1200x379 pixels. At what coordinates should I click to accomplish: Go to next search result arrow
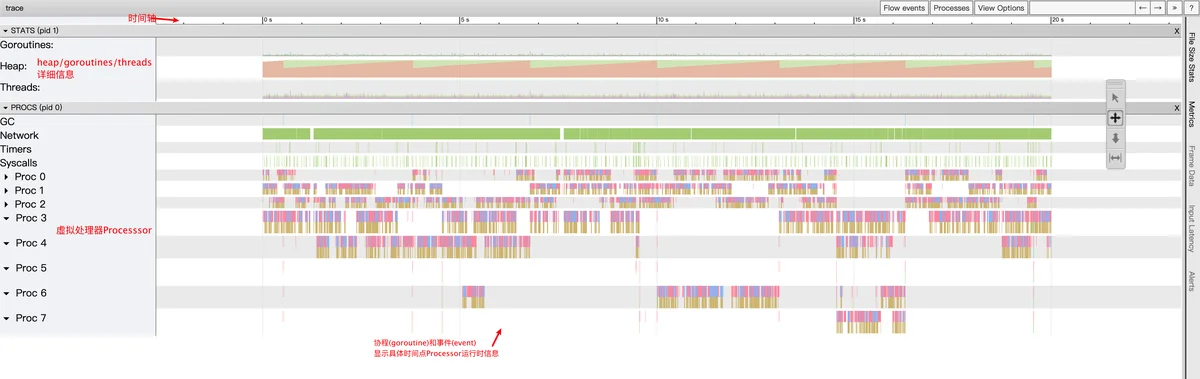[1157, 8]
